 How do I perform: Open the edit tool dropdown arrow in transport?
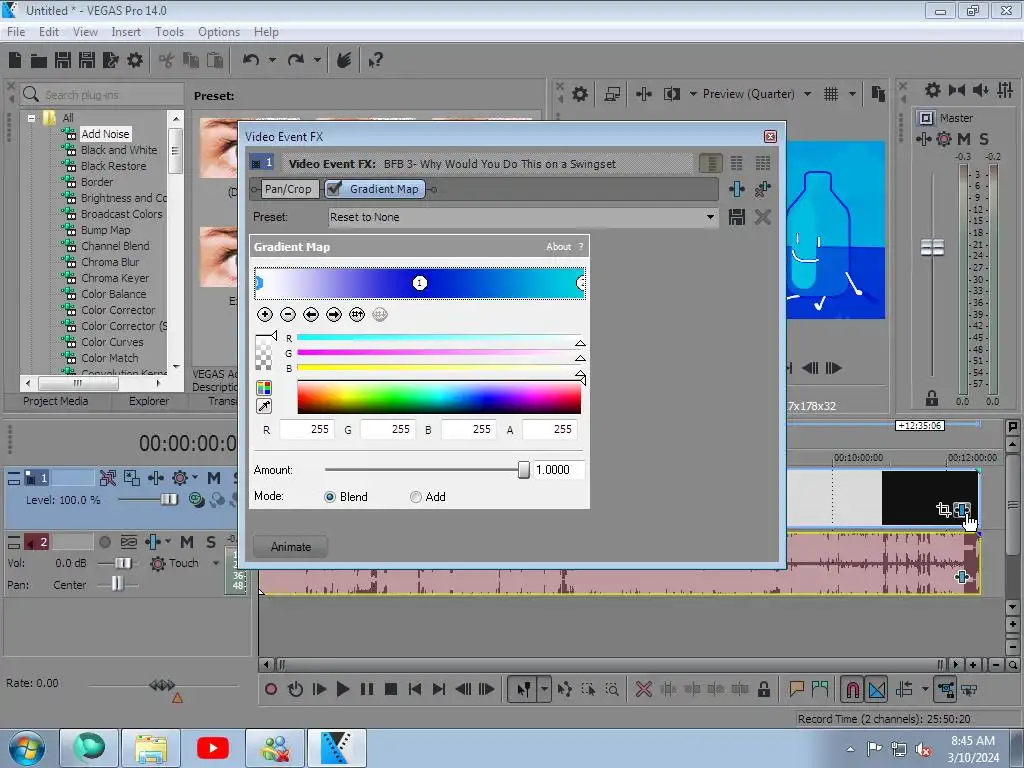[544, 689]
